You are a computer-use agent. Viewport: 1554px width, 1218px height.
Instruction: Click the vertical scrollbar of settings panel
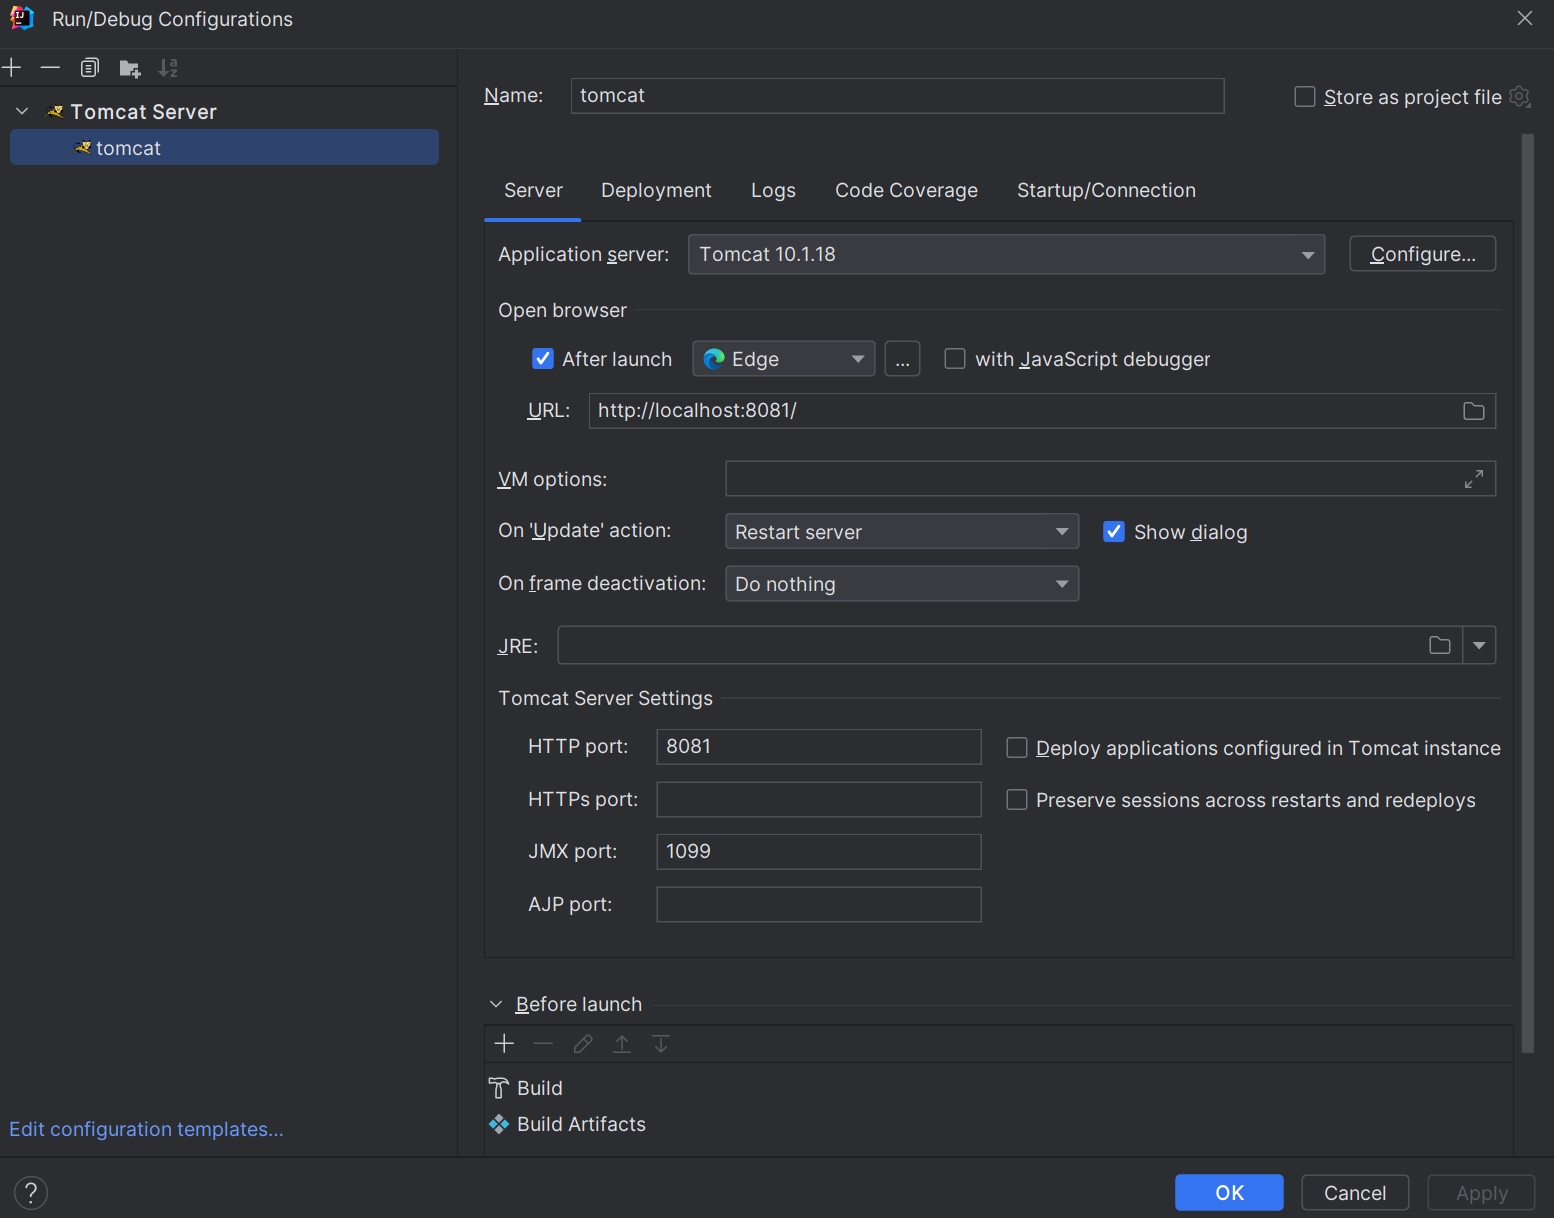coord(1527,593)
